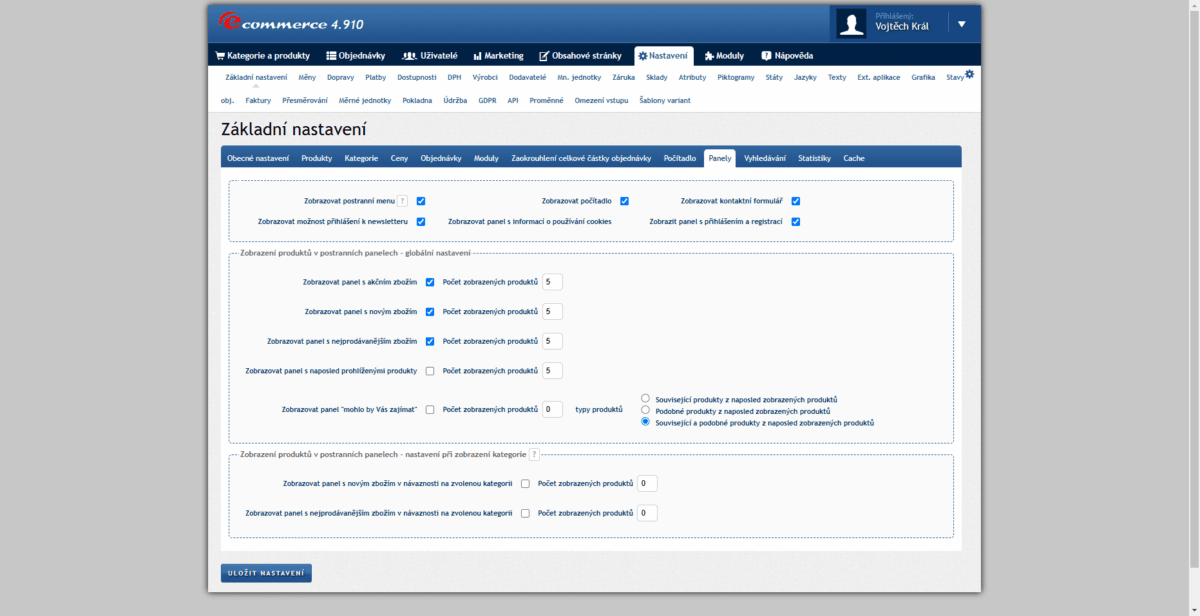Open the Moduly puzzle menu
This screenshot has height=616, width=1200.
tap(724, 56)
